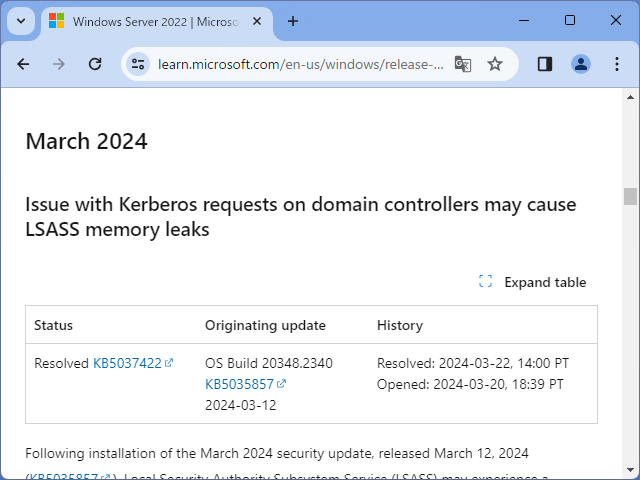Viewport: 640px width, 480px height.
Task: Open a new tab with the plus button
Action: pyautogui.click(x=293, y=21)
